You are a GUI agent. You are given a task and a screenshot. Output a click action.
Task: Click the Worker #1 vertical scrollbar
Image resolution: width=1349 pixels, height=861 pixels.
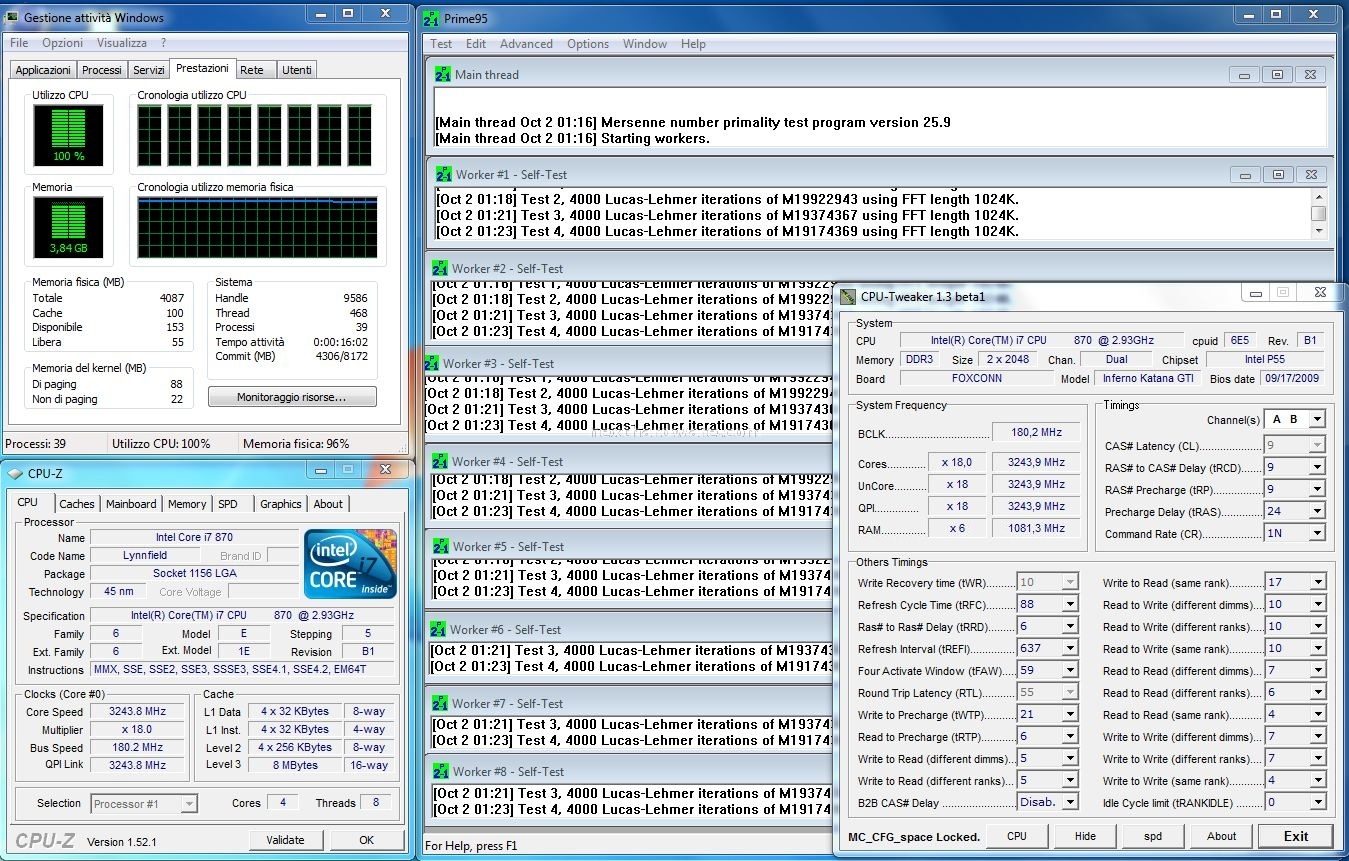click(1318, 213)
